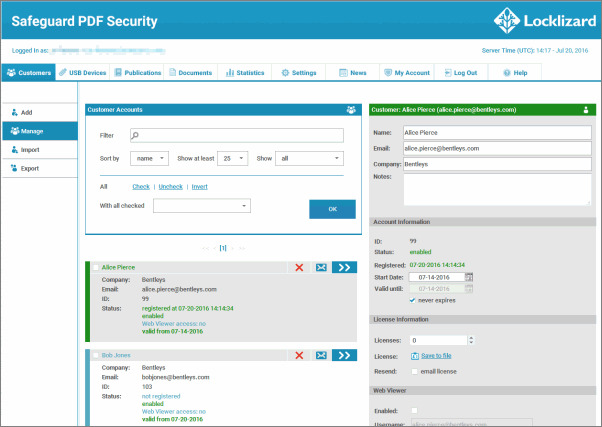This screenshot has height=427, width=602.
Task: Enable the email license checkbox
Action: pyautogui.click(x=414, y=371)
